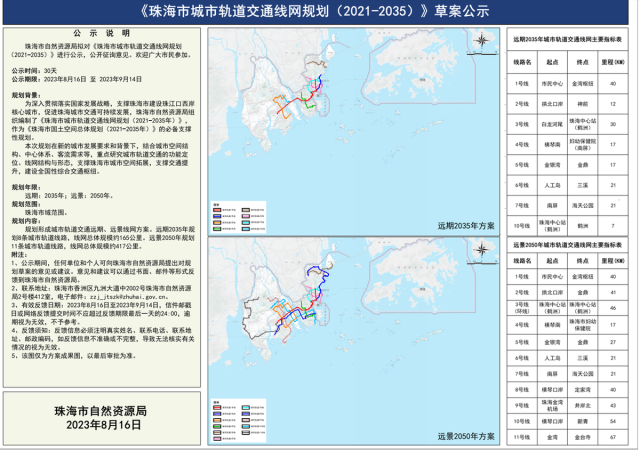640x450 pixels.
Task: Click 南屏 cell in the 2050 table
Action: point(552,374)
